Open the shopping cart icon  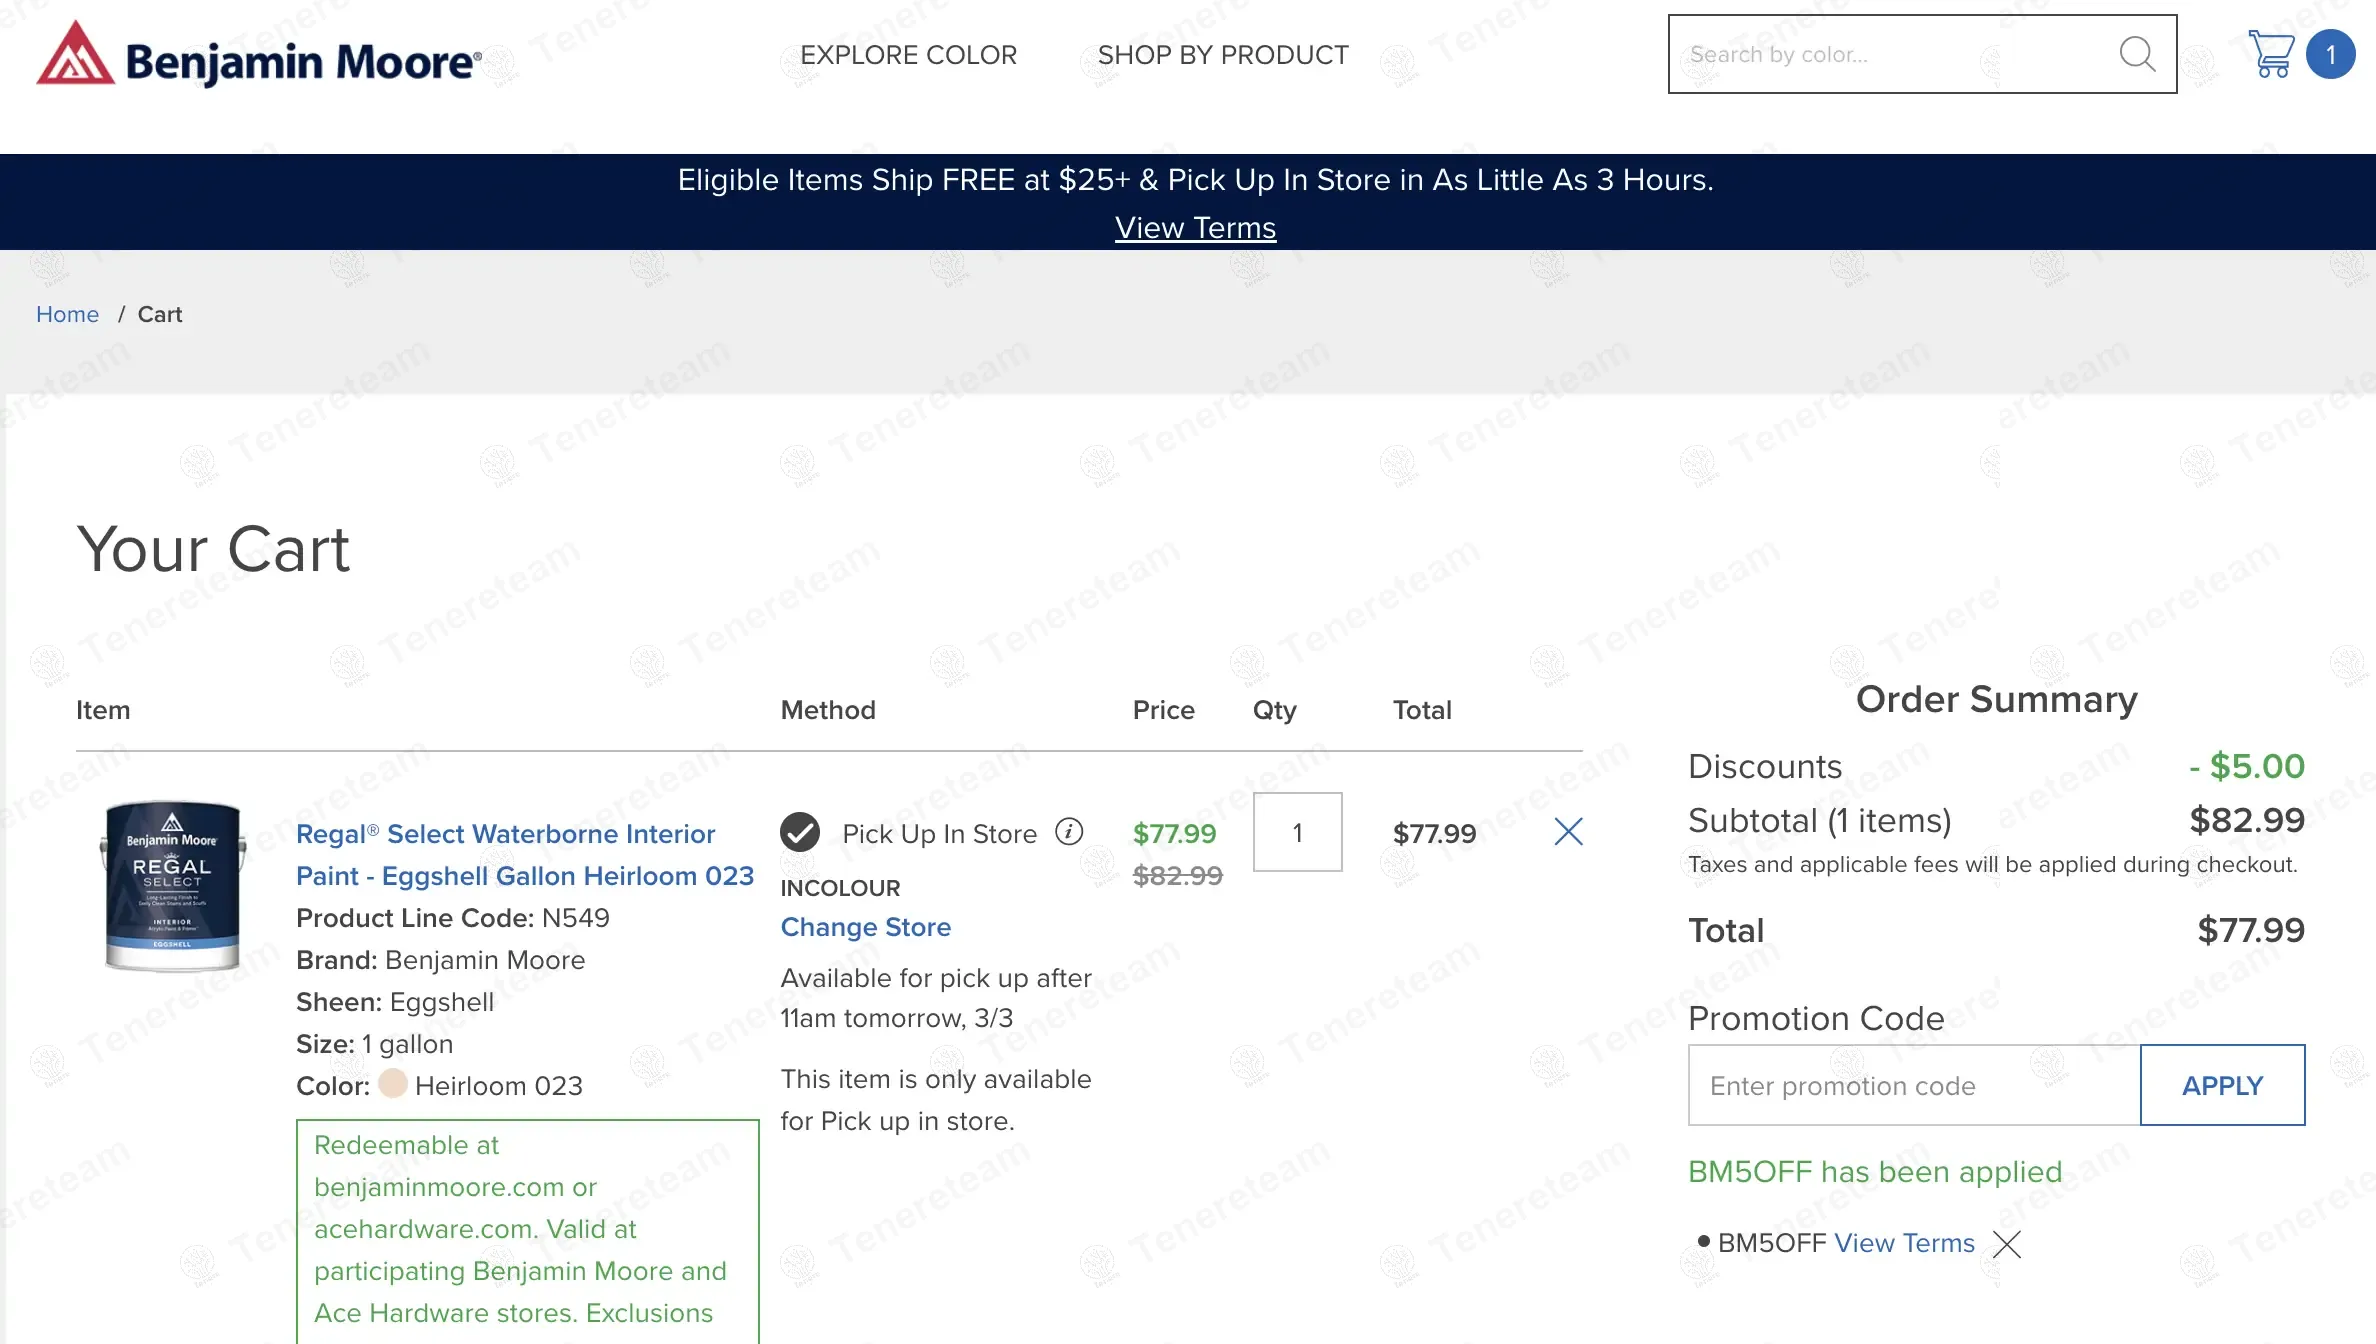click(x=2270, y=54)
